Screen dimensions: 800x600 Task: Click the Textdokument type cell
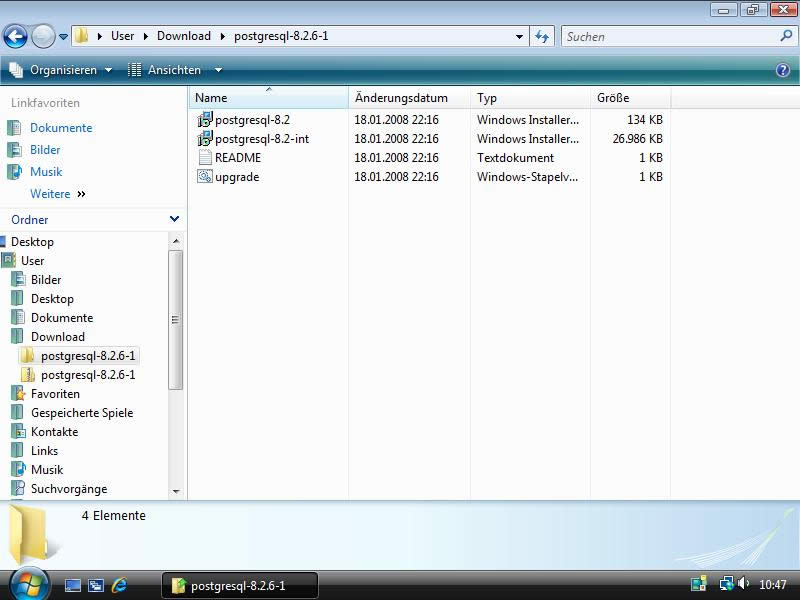click(515, 158)
